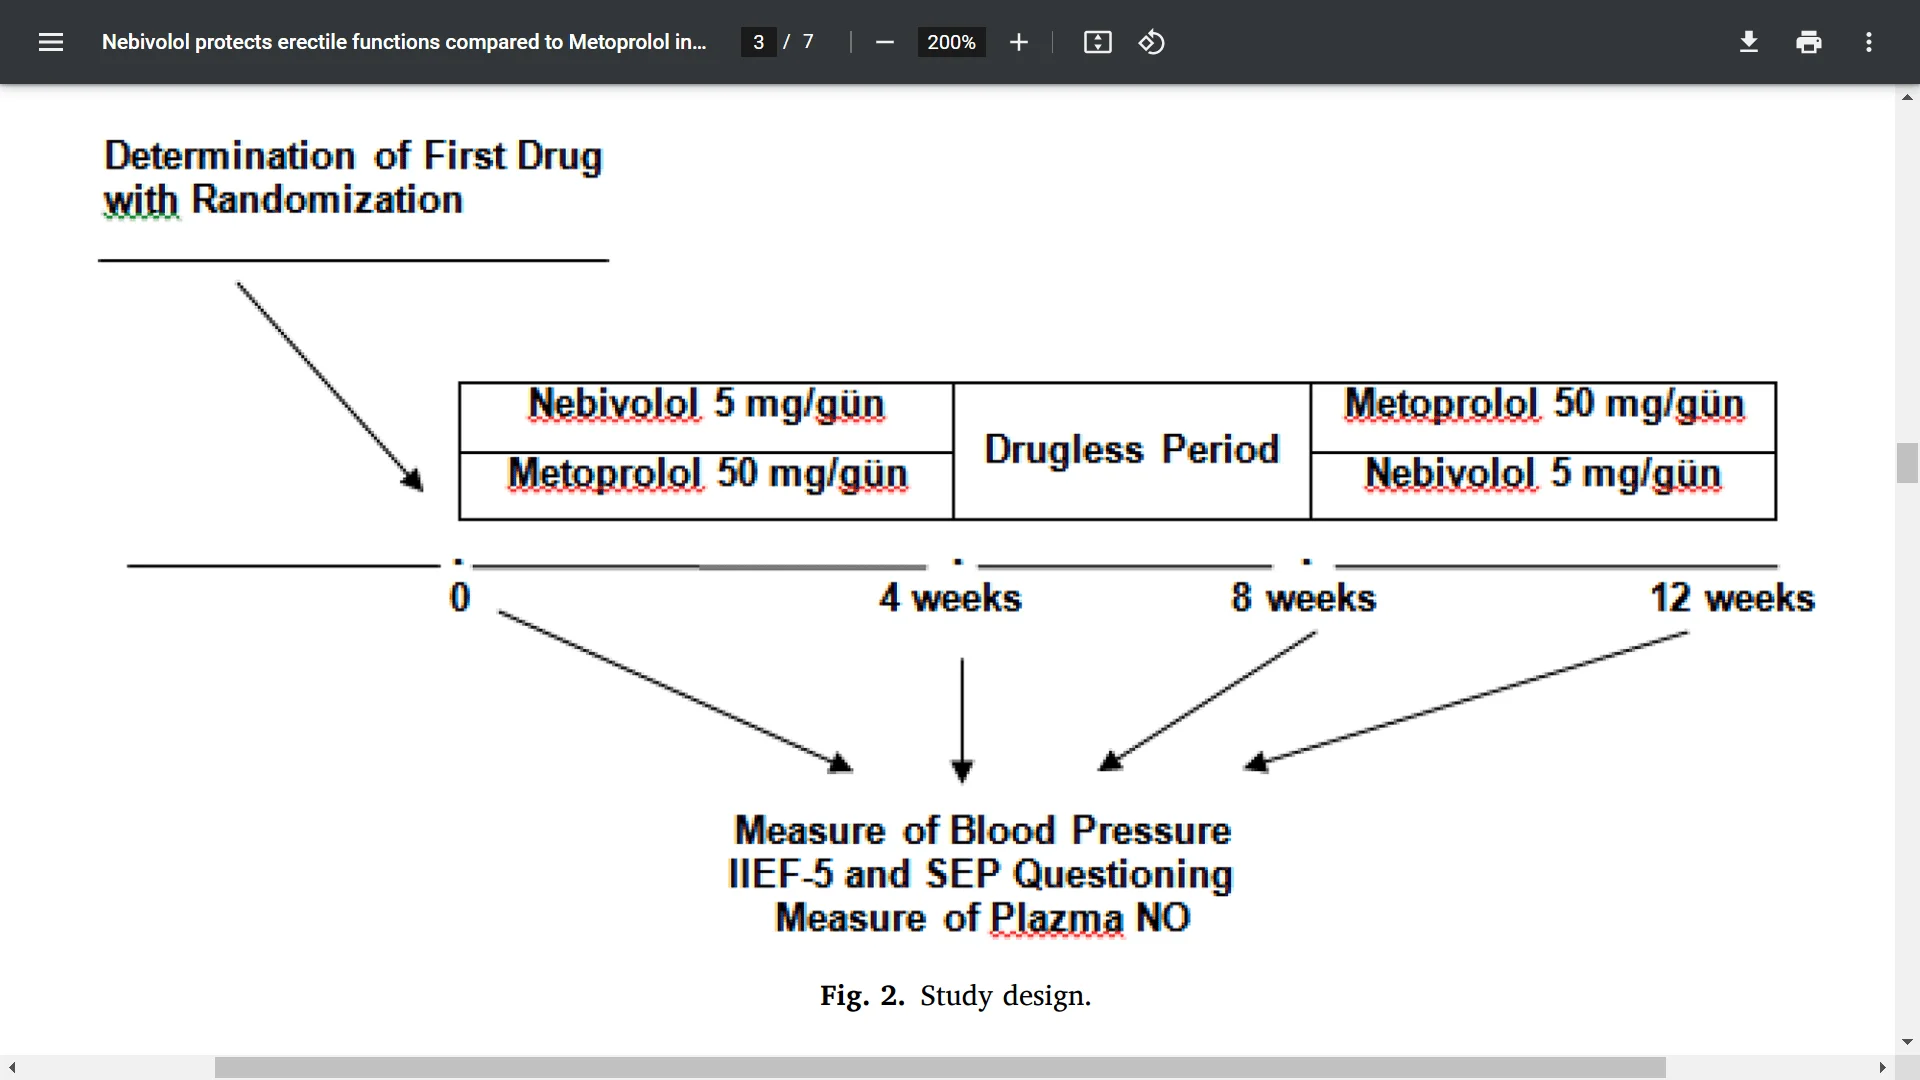Select the zoom level field 200%

point(951,42)
